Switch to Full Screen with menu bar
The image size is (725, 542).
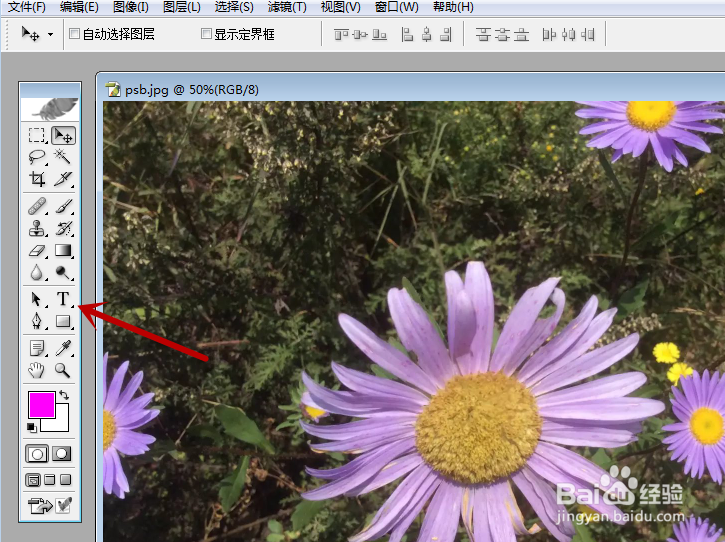click(x=50, y=480)
